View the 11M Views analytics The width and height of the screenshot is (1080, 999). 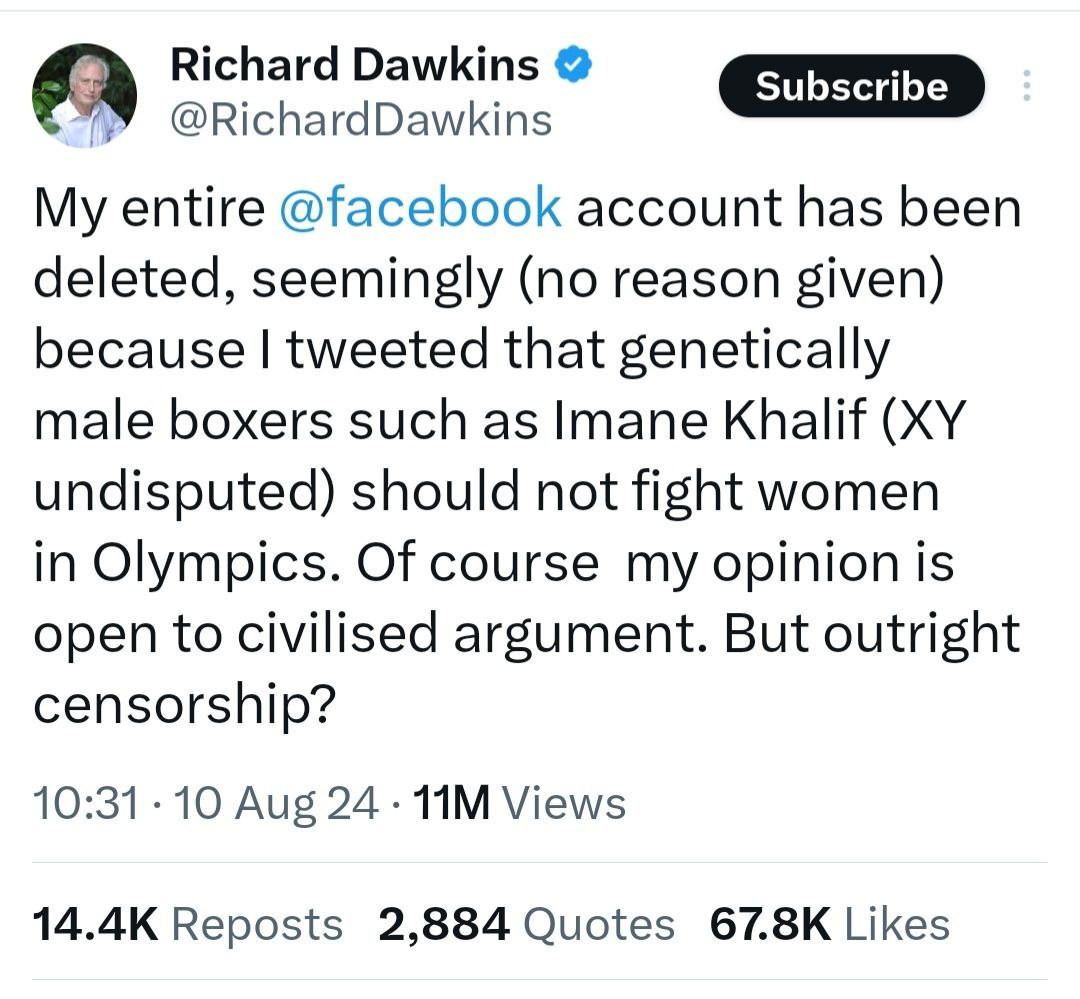pos(518,803)
